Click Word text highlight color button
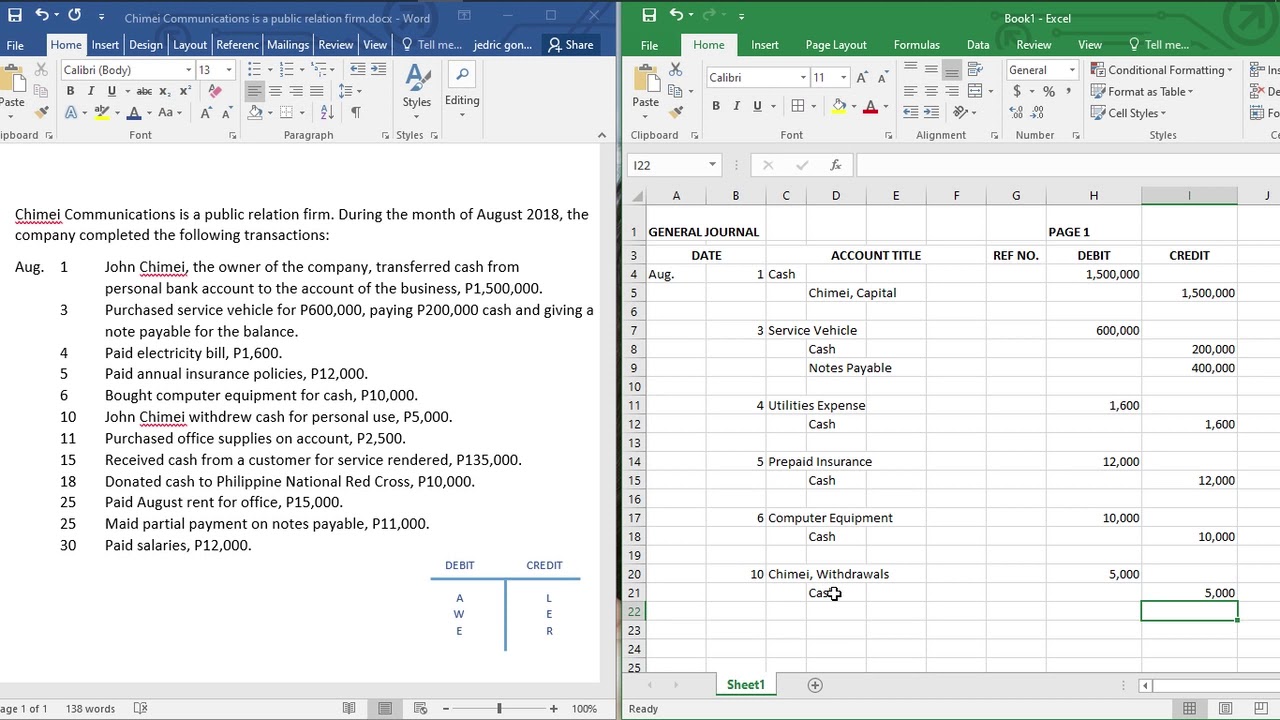 pyautogui.click(x=102, y=113)
